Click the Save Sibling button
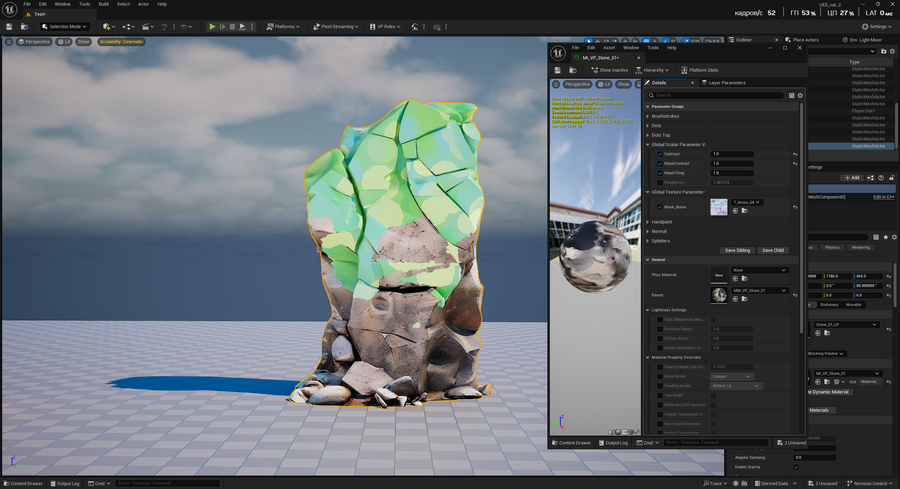900x489 pixels. [x=737, y=250]
